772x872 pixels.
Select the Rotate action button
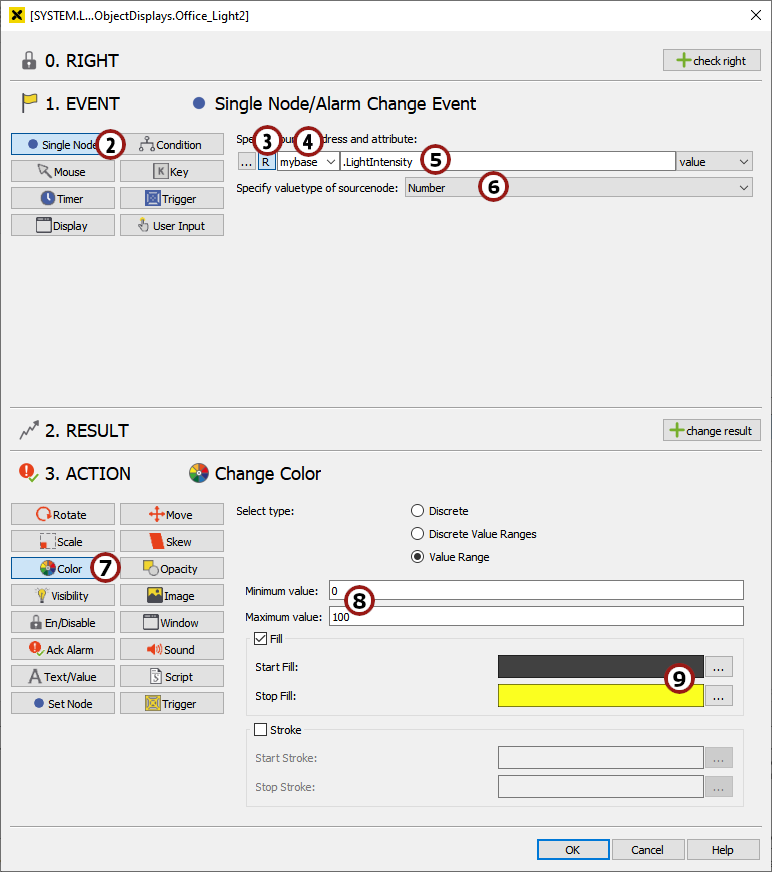click(x=62, y=515)
